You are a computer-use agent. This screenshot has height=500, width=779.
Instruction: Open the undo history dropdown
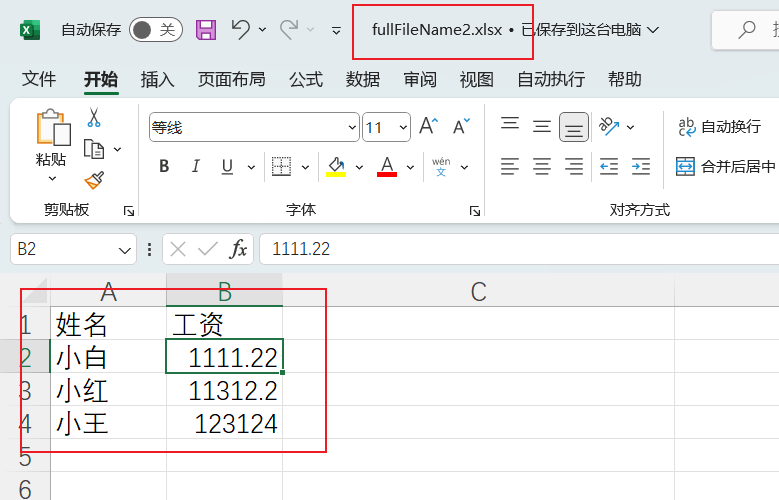tap(262, 30)
